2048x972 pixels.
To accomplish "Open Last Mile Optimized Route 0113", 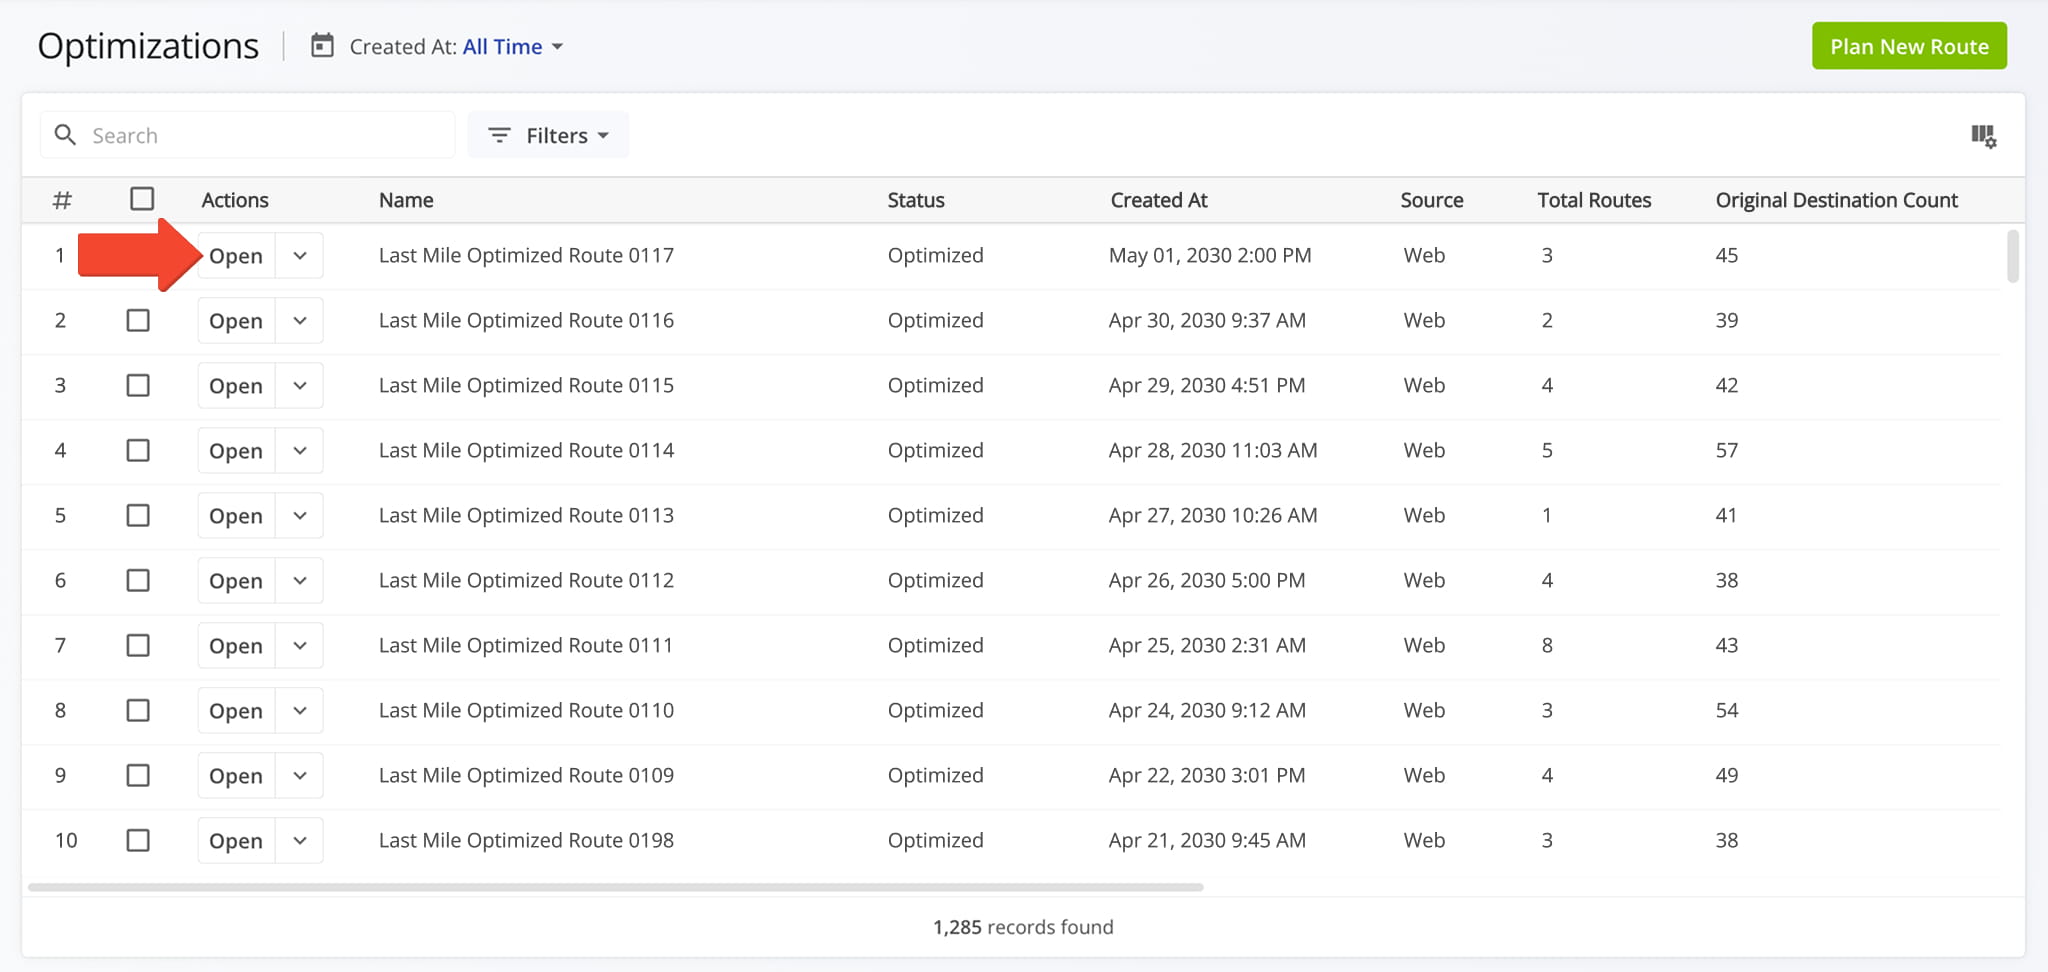I will 236,515.
